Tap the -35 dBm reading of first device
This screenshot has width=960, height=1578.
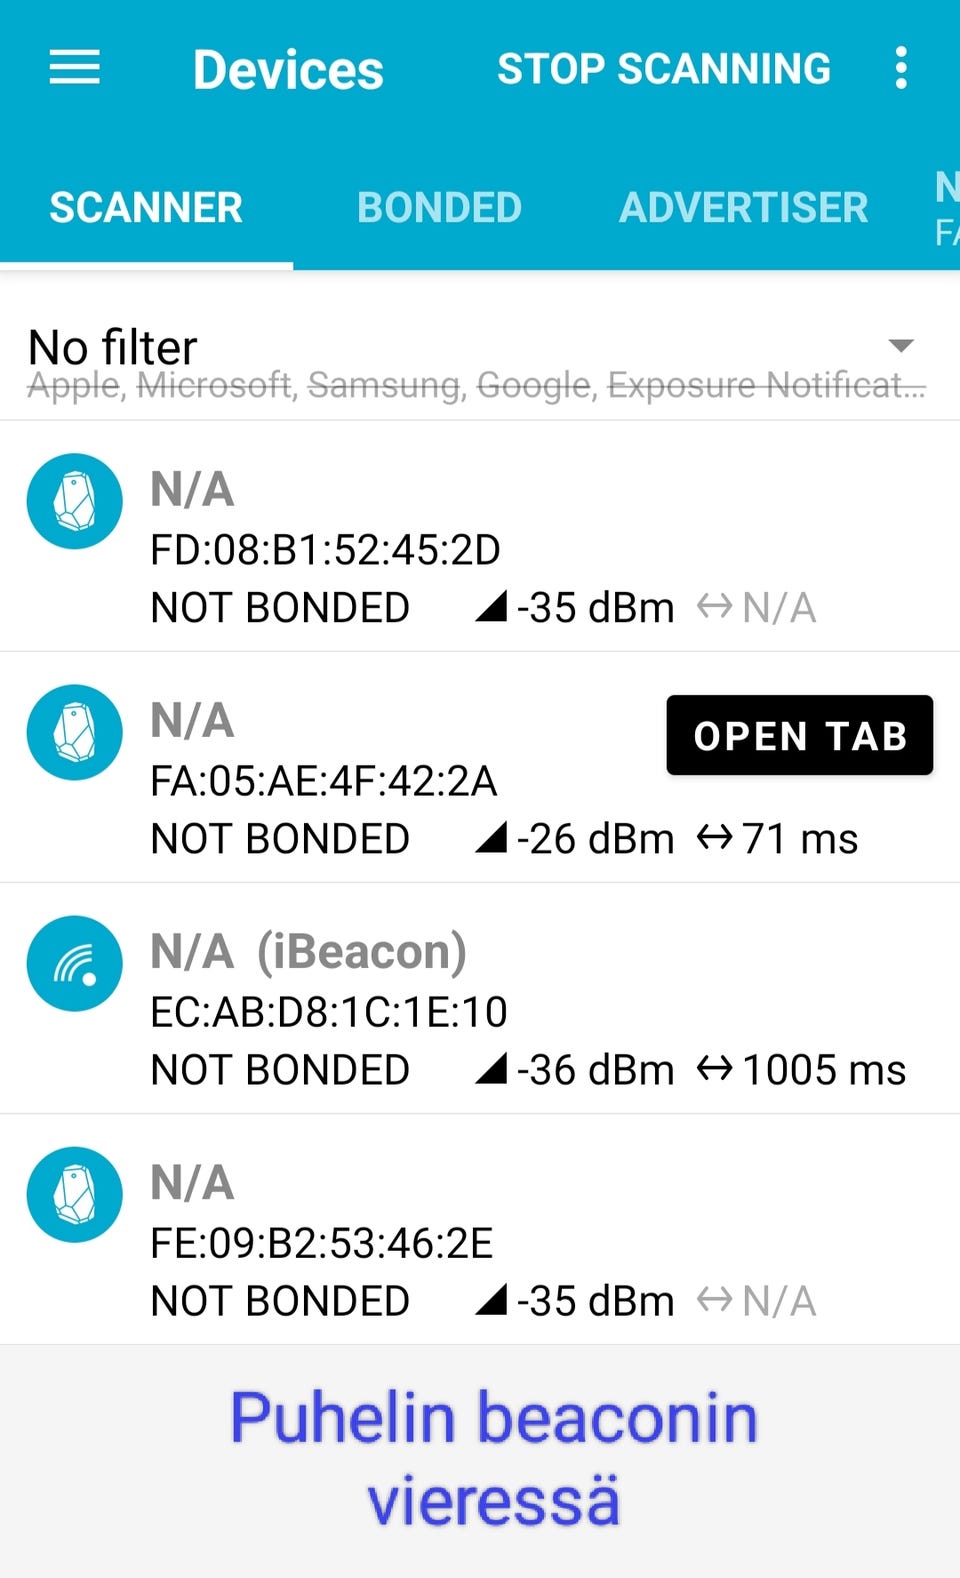tap(595, 608)
